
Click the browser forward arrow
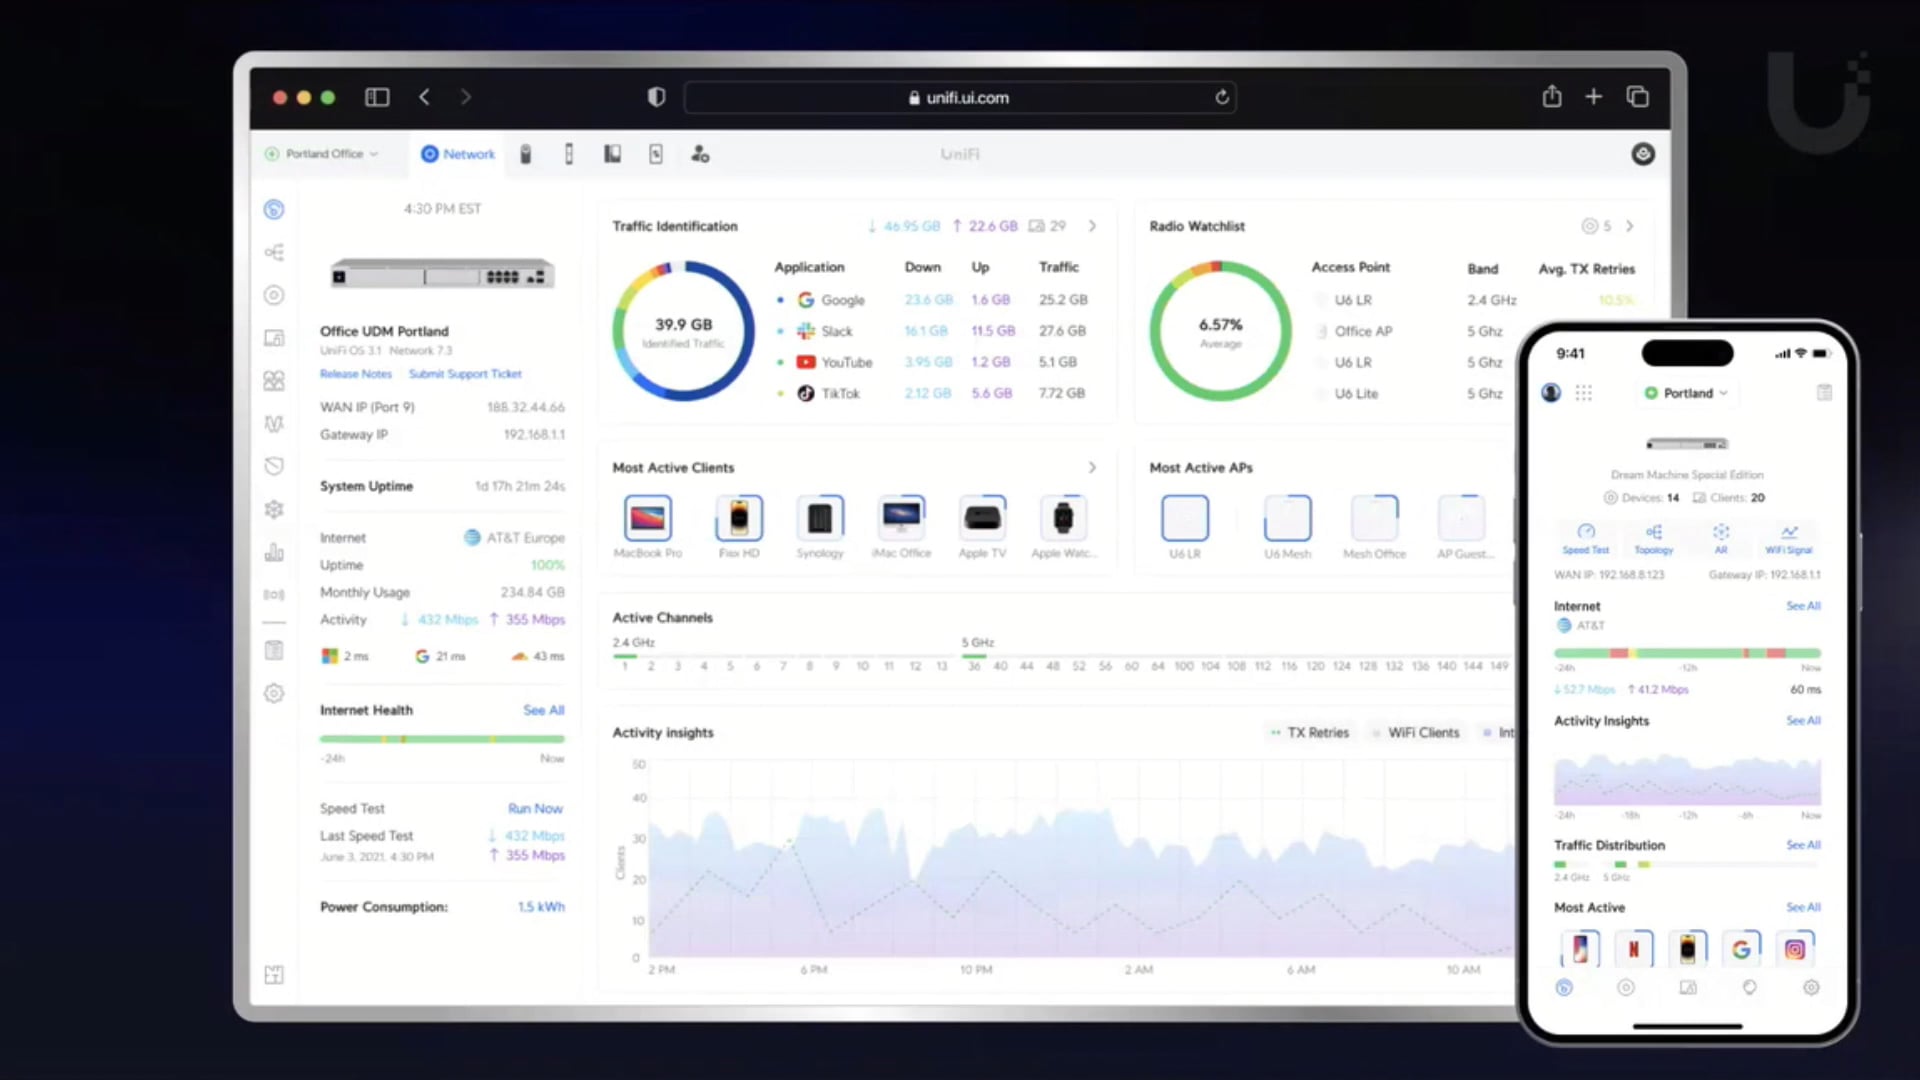click(x=466, y=97)
